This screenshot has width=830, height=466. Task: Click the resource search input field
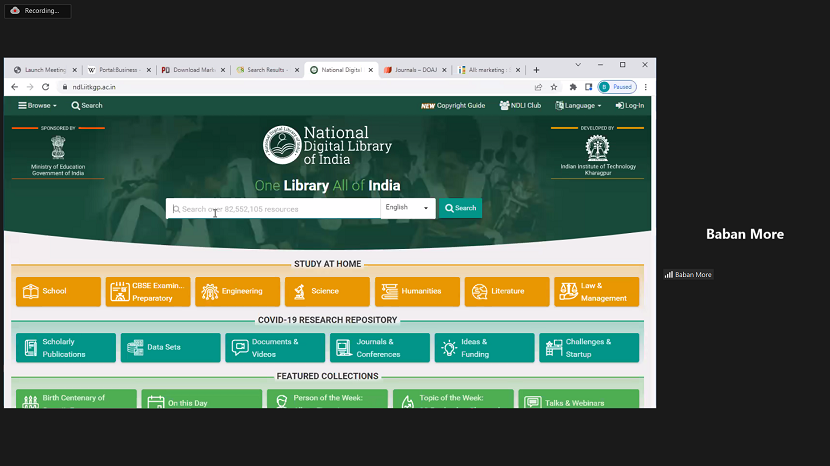tap(275, 209)
